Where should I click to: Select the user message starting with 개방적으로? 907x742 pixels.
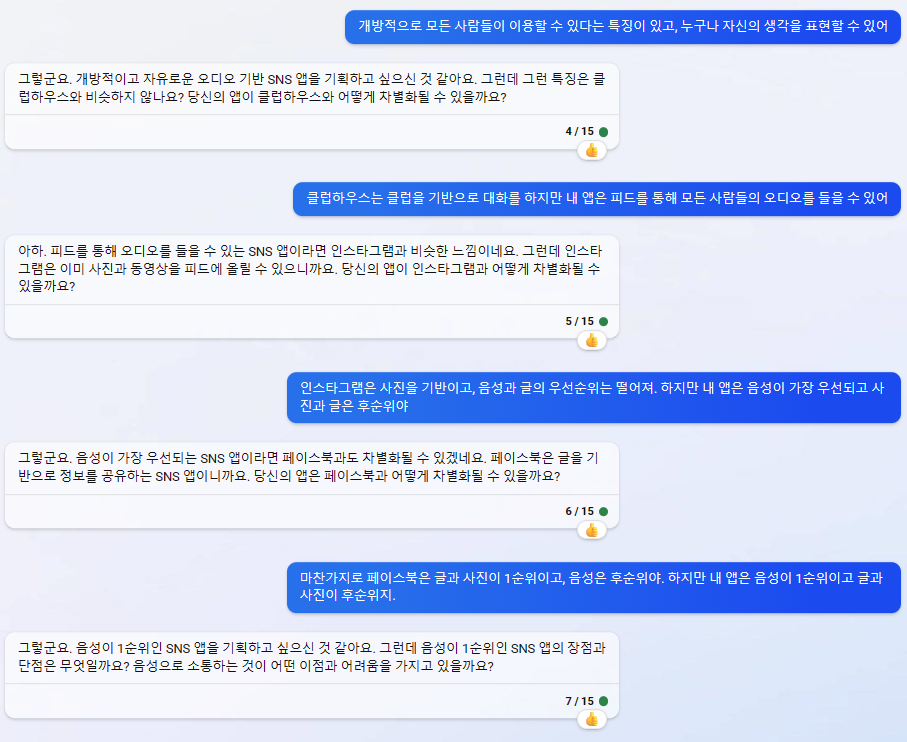(623, 27)
